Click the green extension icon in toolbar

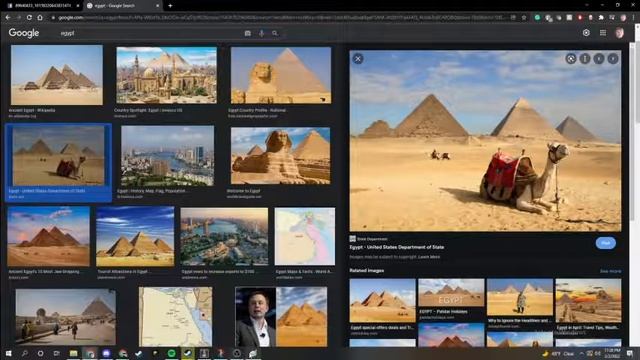(537, 18)
